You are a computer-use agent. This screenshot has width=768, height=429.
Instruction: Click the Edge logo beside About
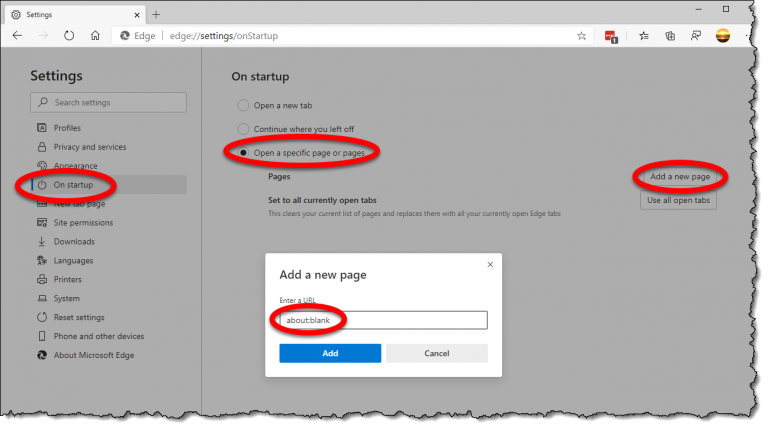42,355
